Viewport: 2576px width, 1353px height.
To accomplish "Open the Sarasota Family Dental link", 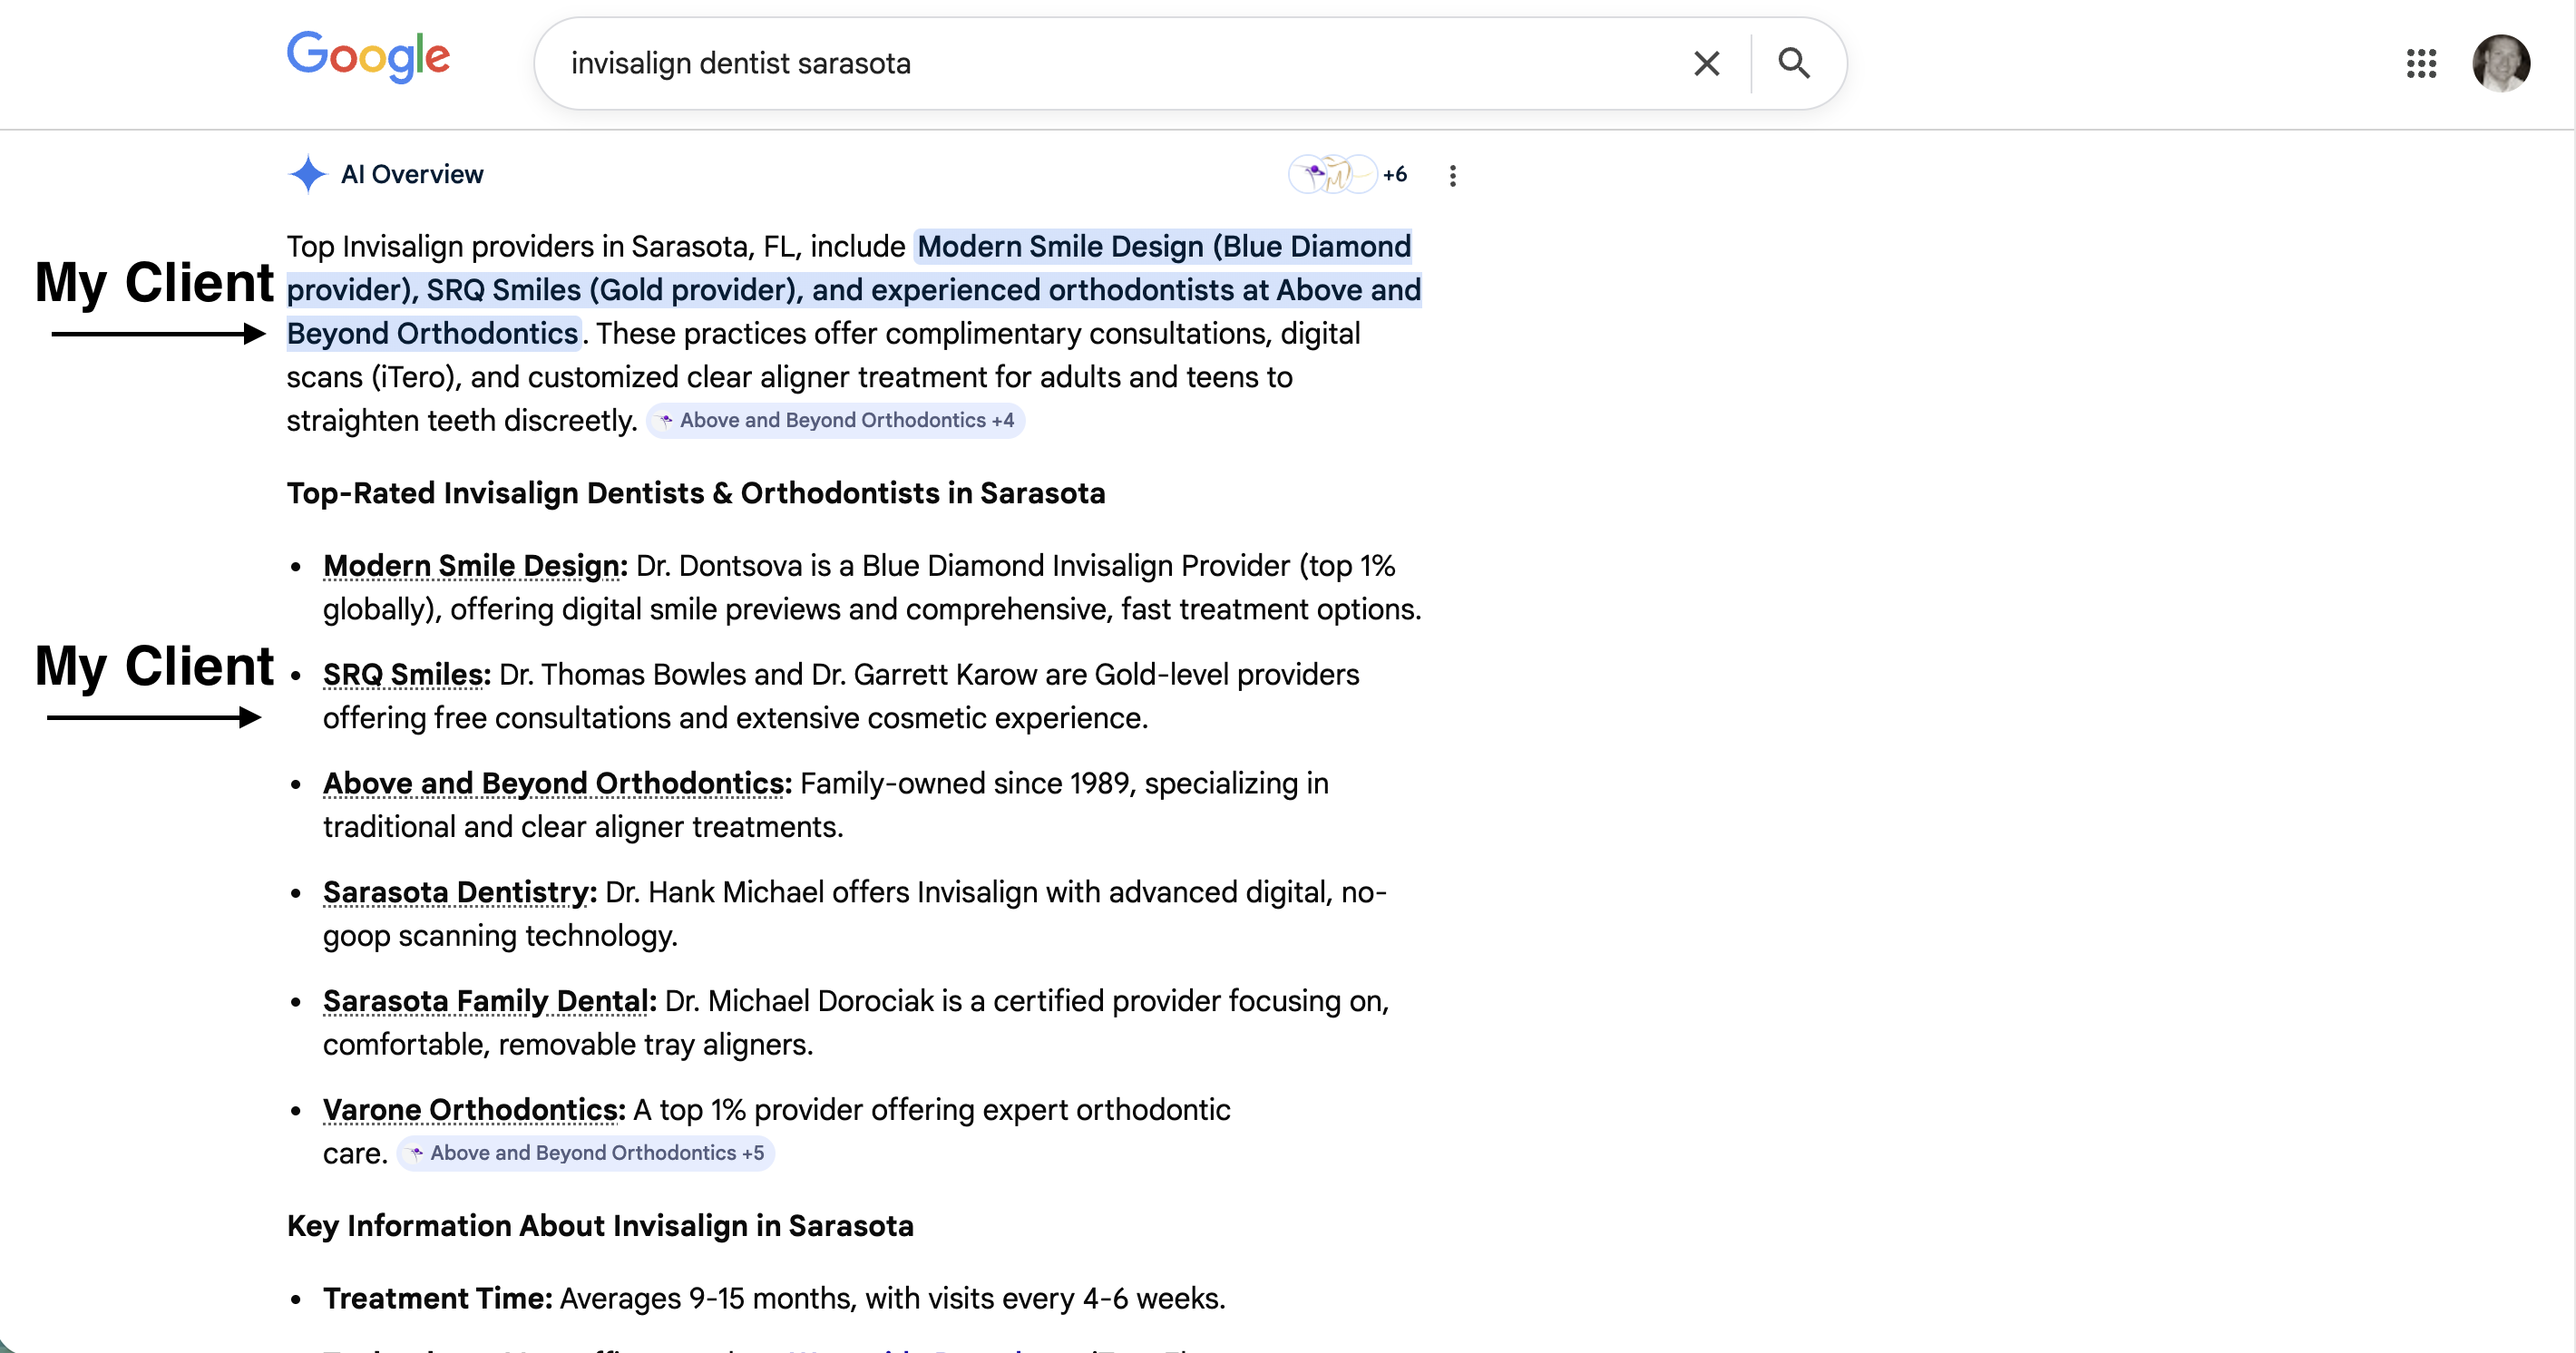I will (486, 1000).
